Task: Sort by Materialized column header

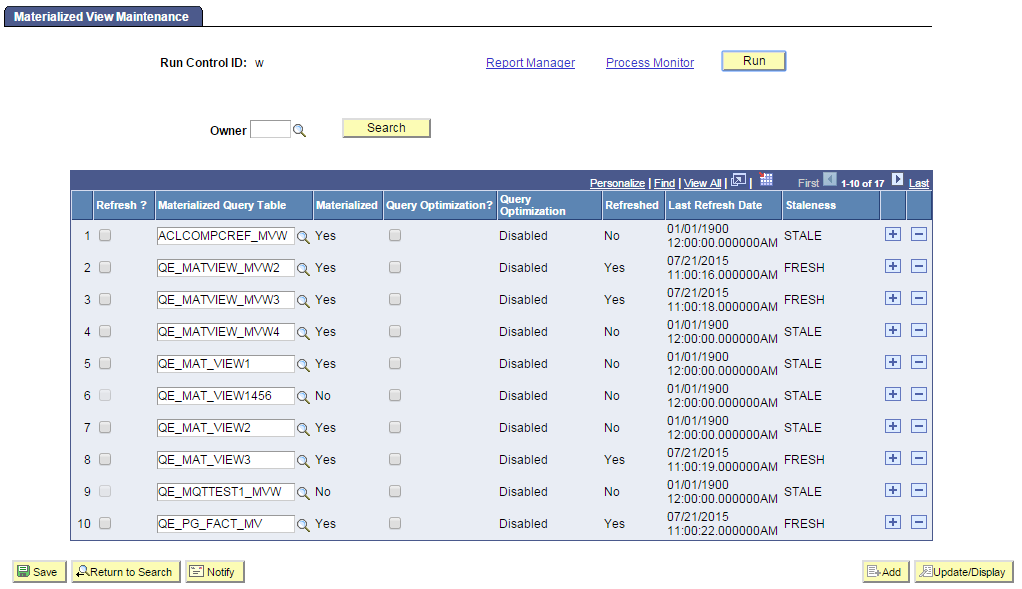Action: (346, 205)
